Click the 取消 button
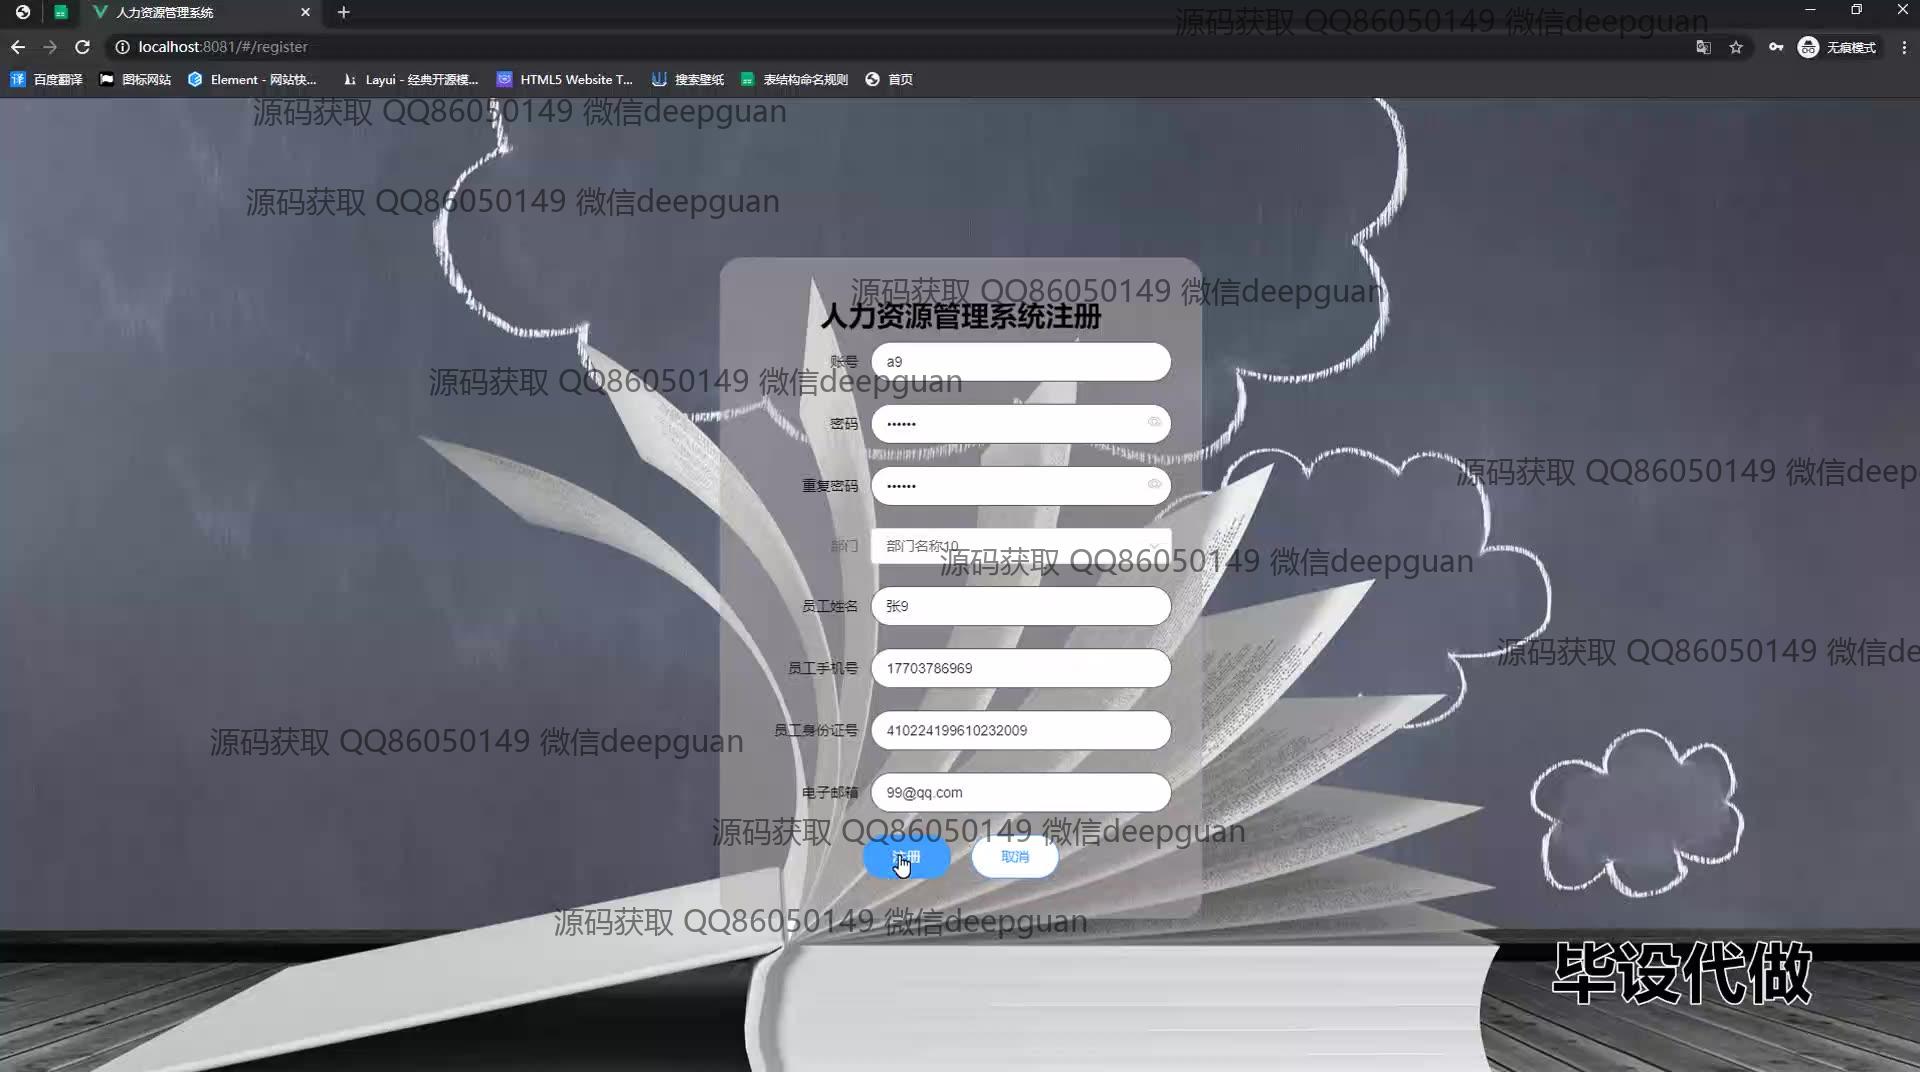Viewport: 1920px width, 1072px height. (x=1015, y=857)
